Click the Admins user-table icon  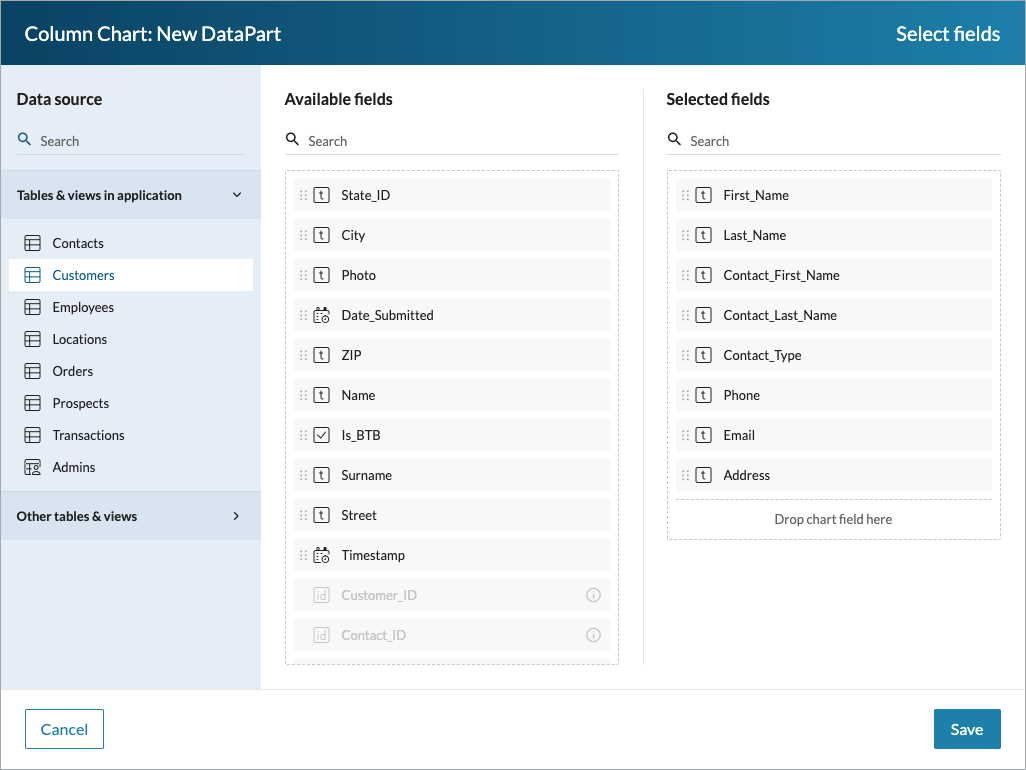click(x=31, y=467)
